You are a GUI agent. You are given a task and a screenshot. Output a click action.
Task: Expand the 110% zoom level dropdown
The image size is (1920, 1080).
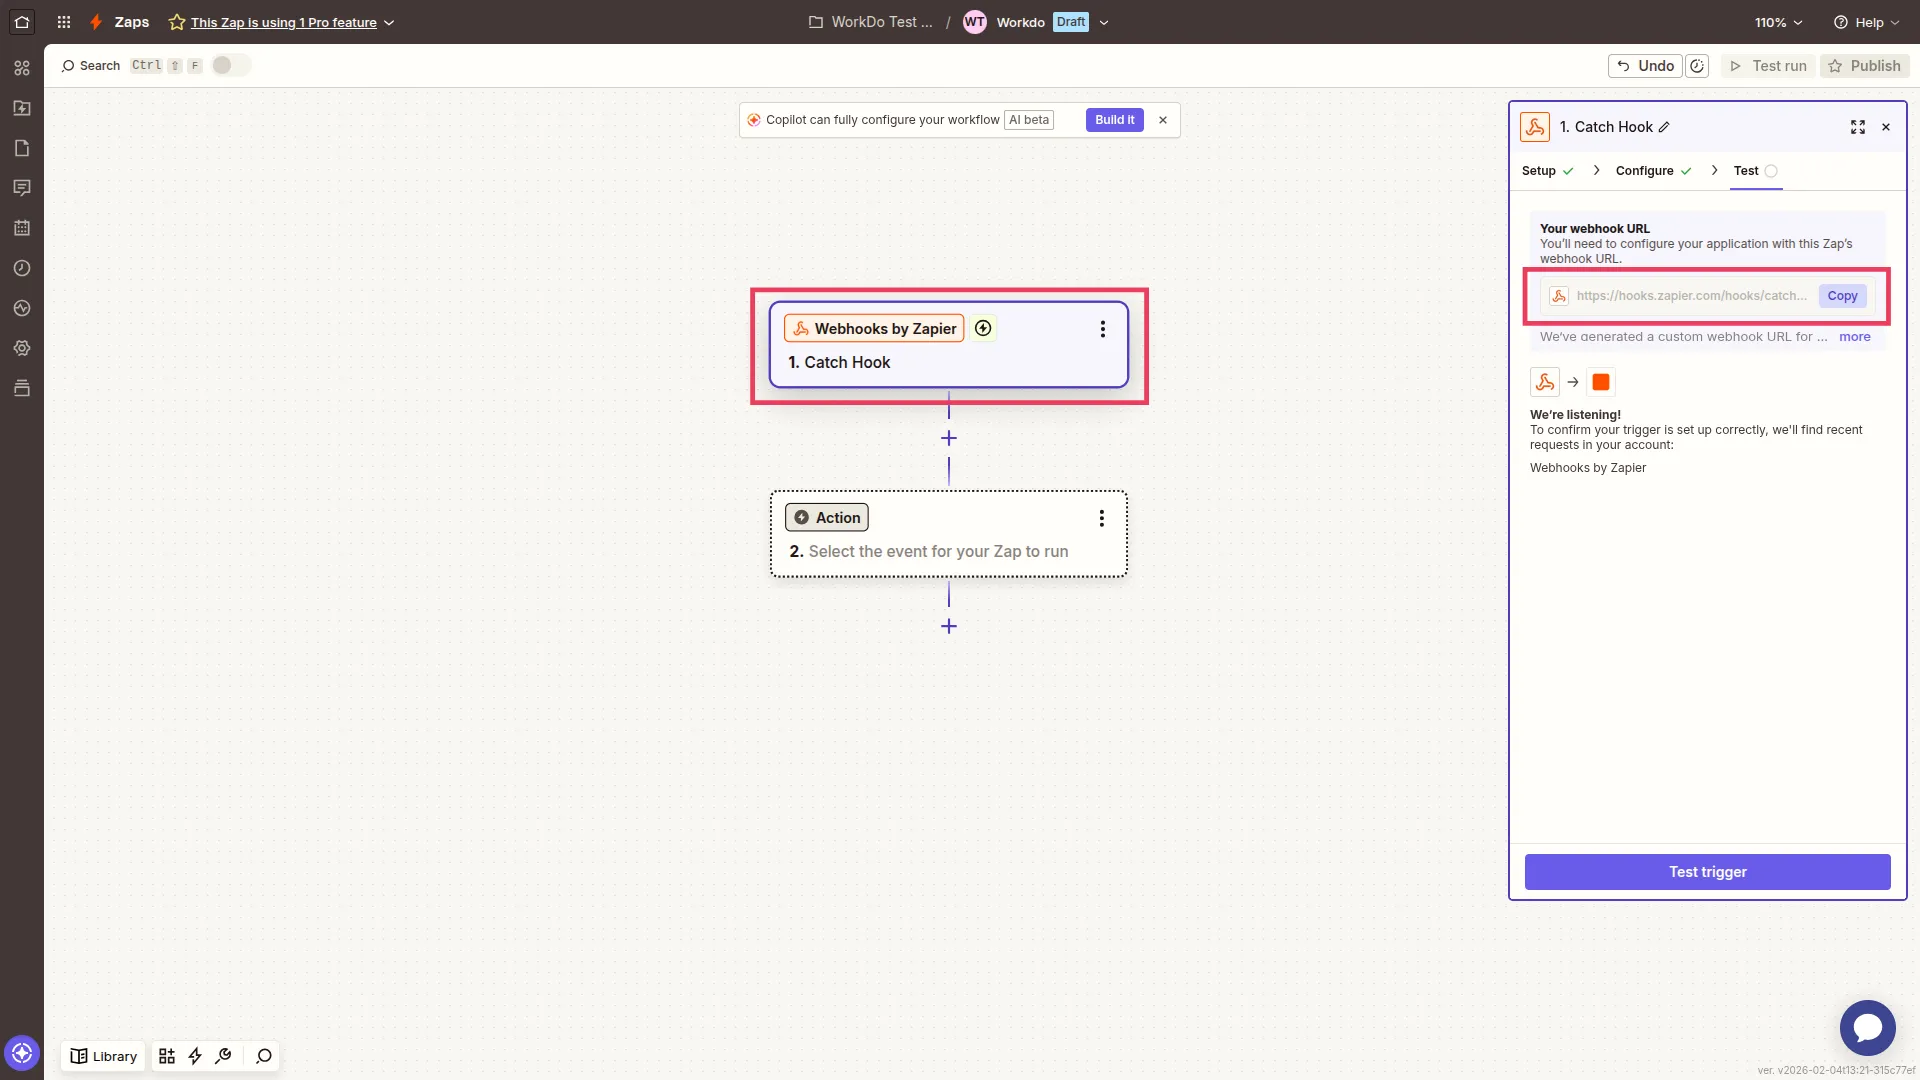[x=1778, y=21]
